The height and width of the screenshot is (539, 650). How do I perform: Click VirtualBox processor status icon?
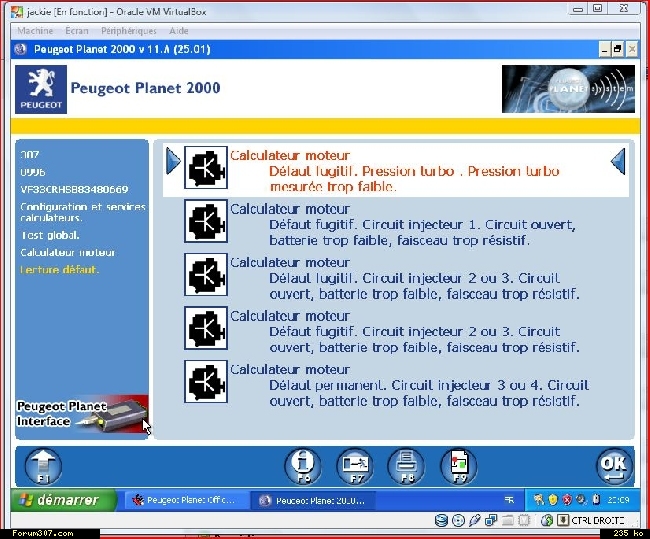[524, 520]
